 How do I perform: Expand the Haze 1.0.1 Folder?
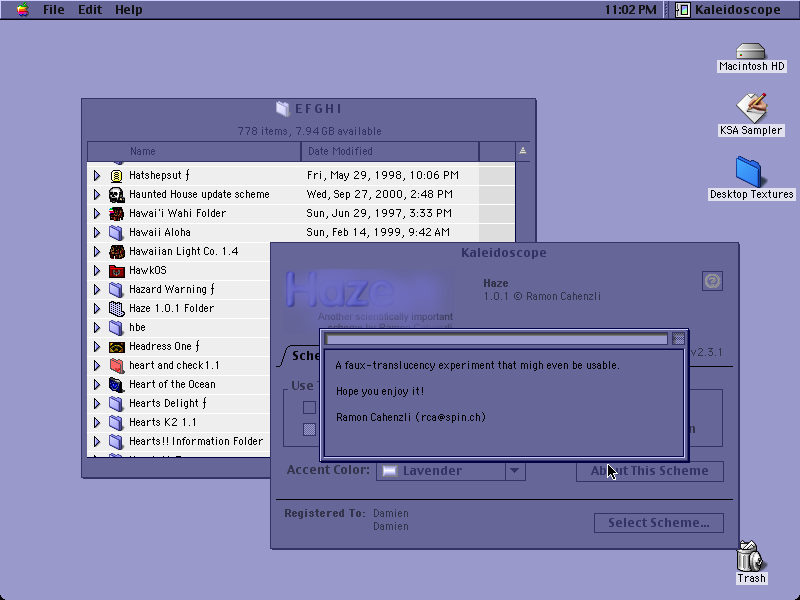97,309
